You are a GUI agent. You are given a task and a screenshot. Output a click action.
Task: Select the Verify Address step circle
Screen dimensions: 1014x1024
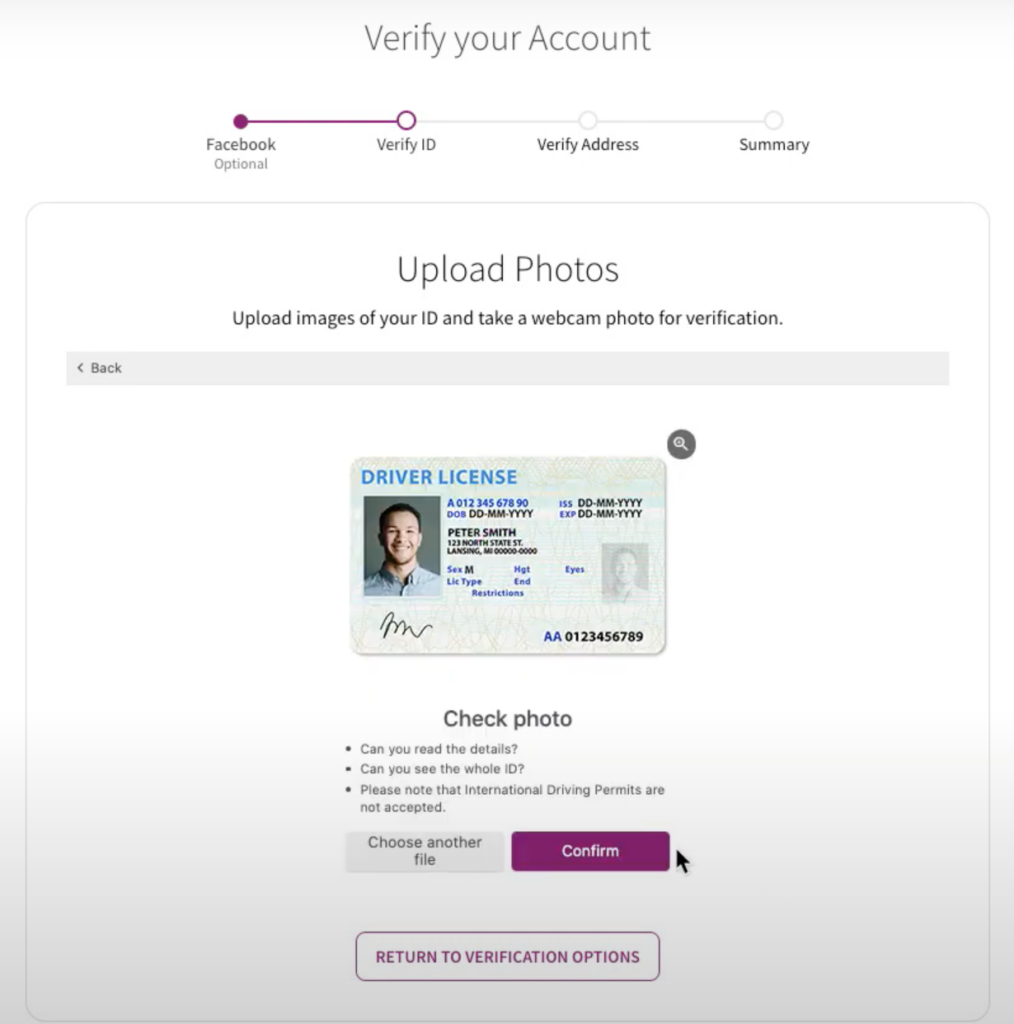click(x=588, y=120)
